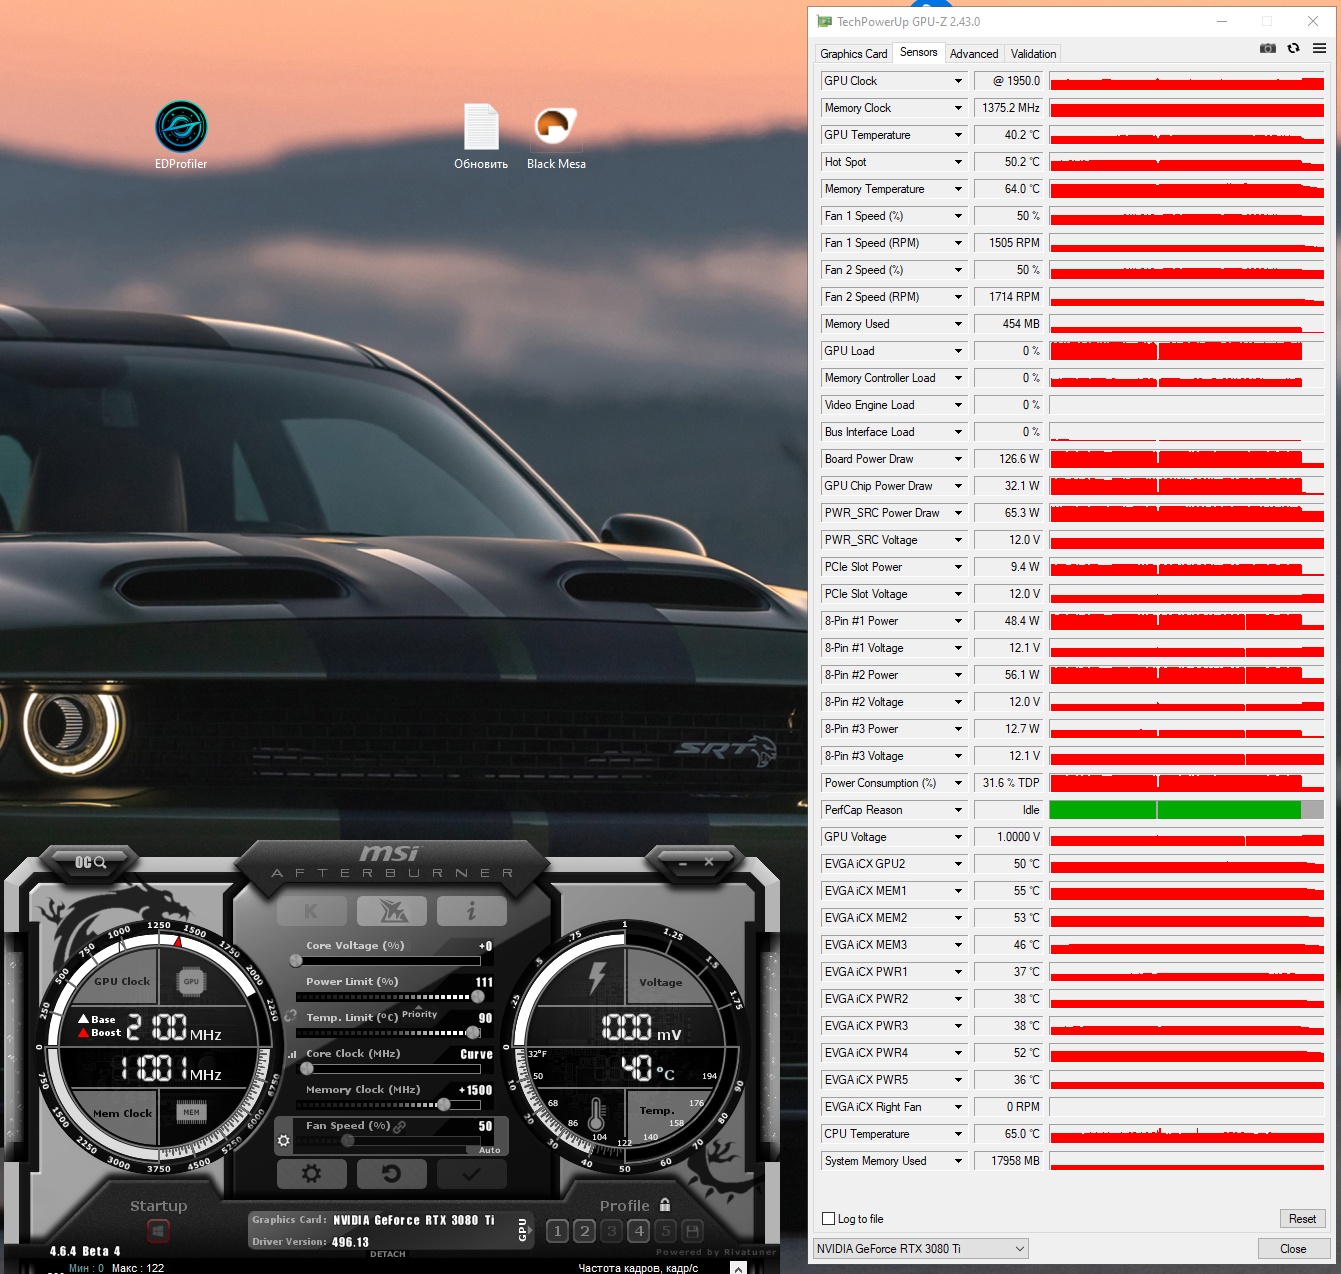Click the Fan Speed slider handle
This screenshot has height=1274, width=1341.
tap(348, 1141)
